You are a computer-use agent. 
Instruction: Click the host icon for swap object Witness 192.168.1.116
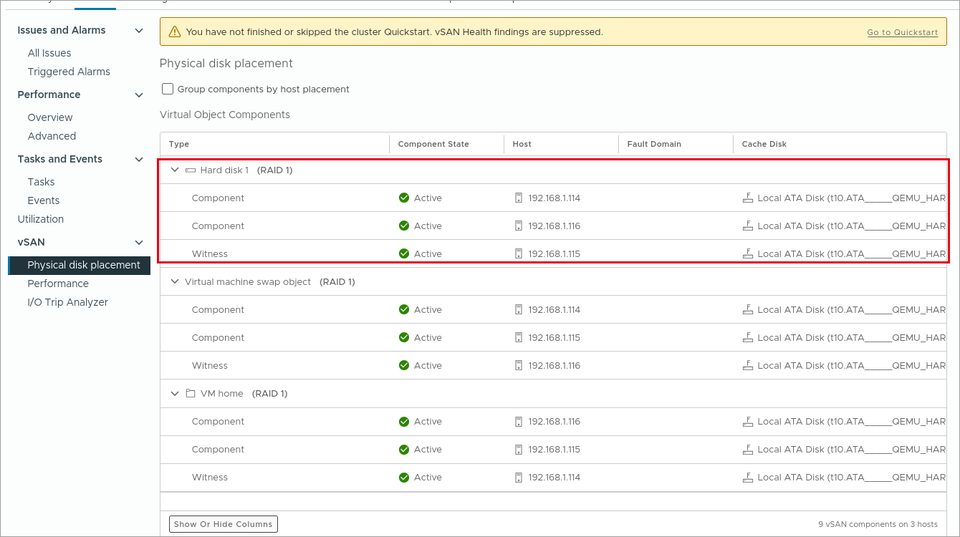[519, 366]
